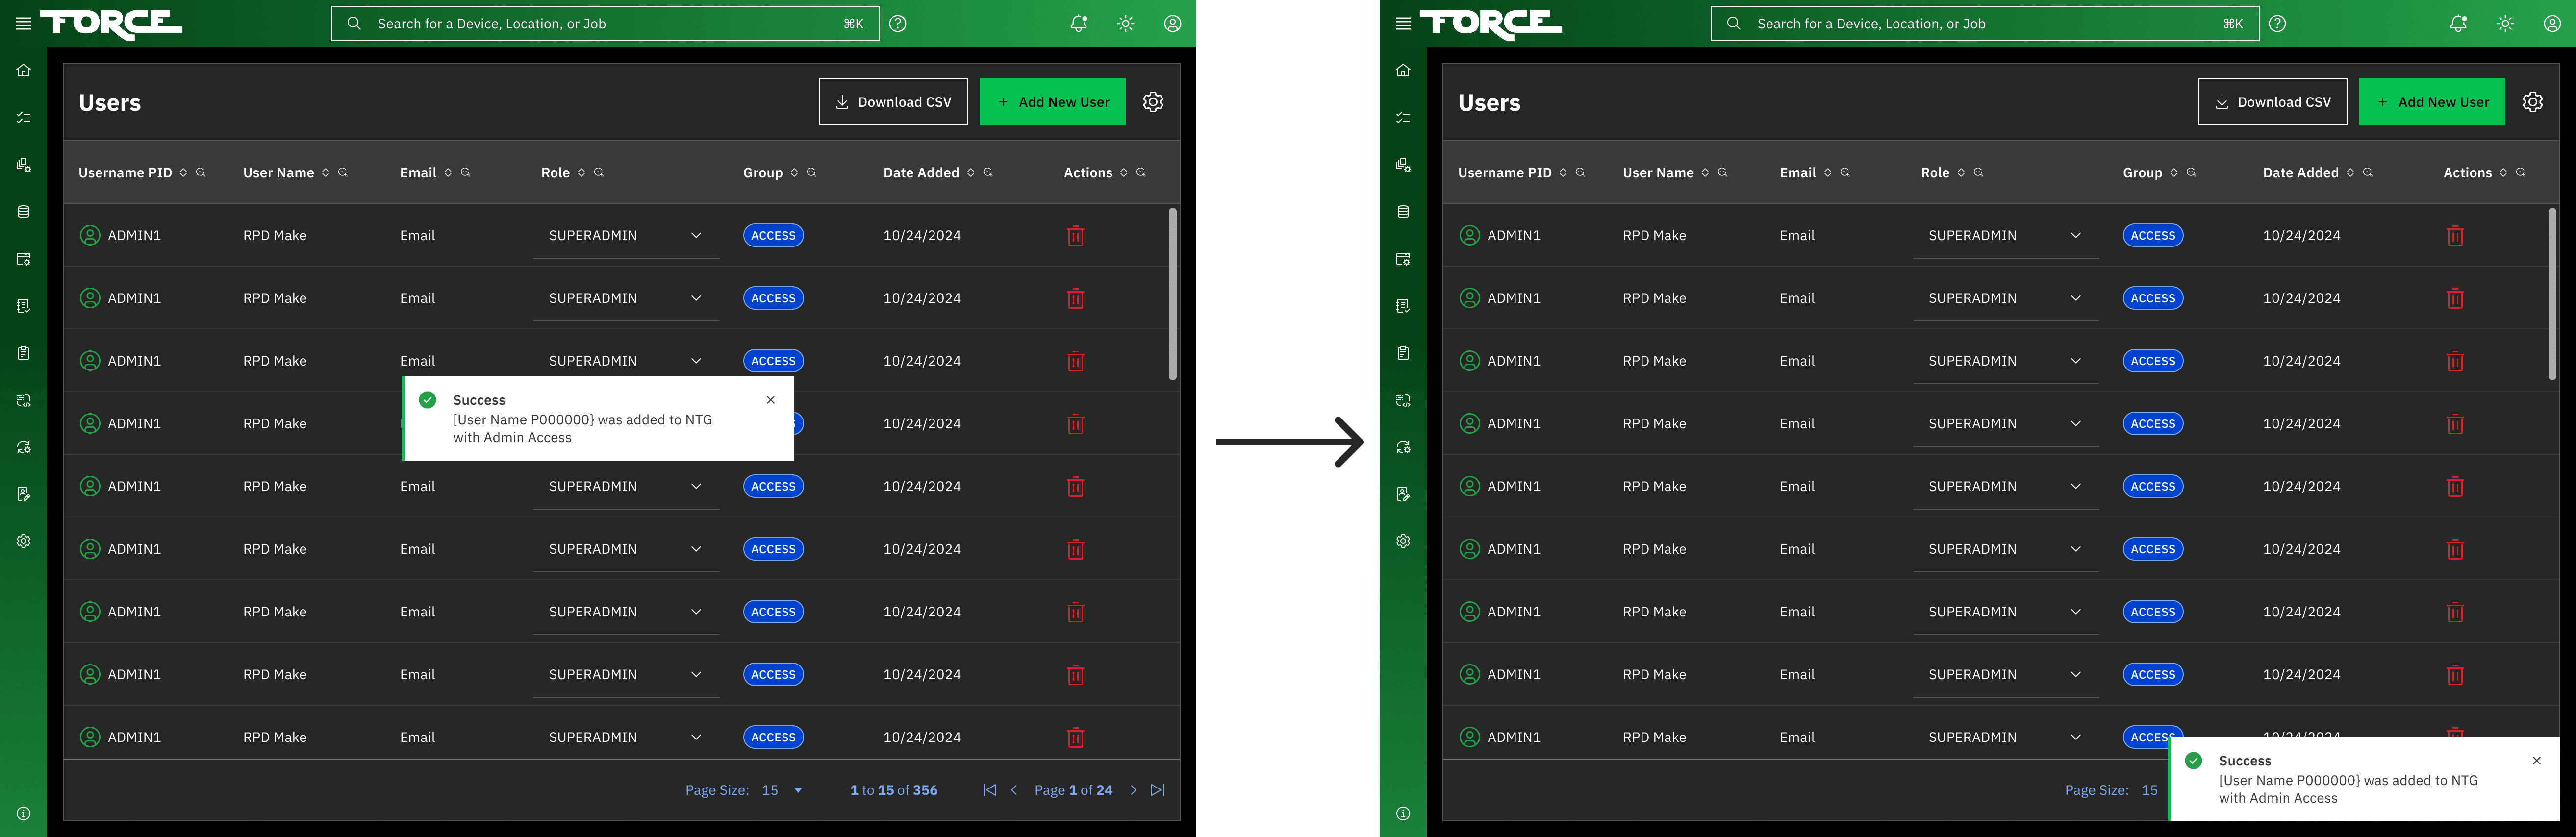Viewport: 2576px width, 837px height.
Task: Toggle light/dark theme sun icon, left mockup
Action: coord(1125,23)
